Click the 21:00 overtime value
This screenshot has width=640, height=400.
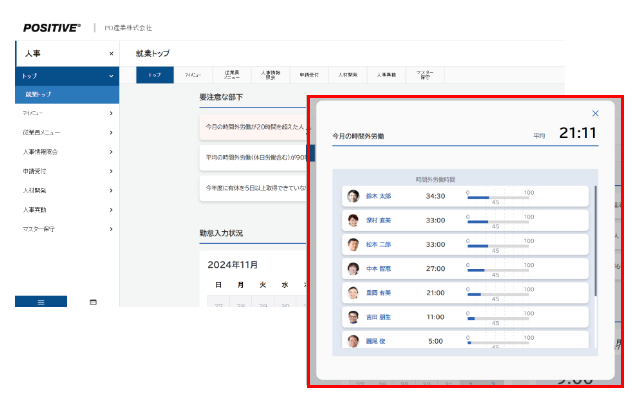[435, 293]
